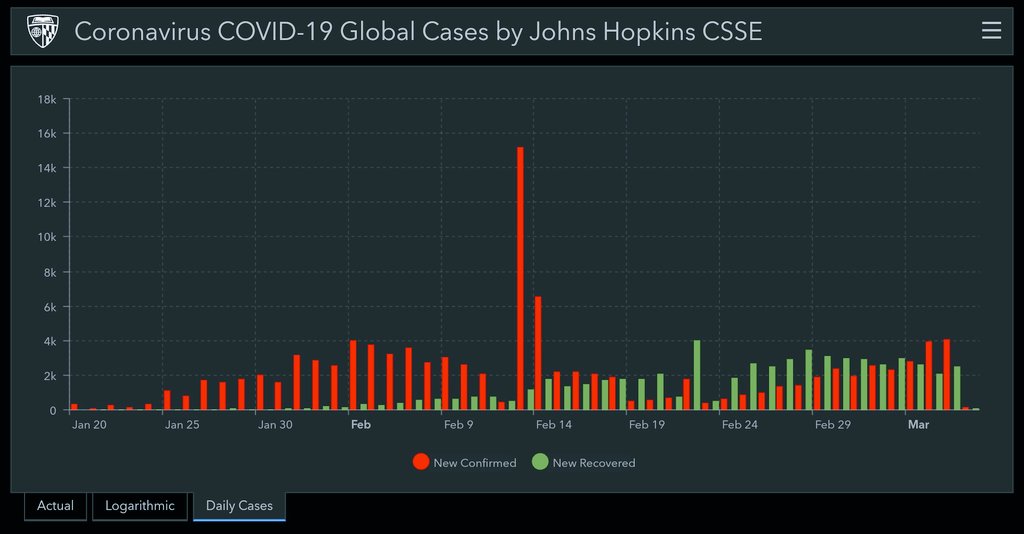The height and width of the screenshot is (534, 1024).
Task: Click the 14k y-axis label
Action: point(47,168)
